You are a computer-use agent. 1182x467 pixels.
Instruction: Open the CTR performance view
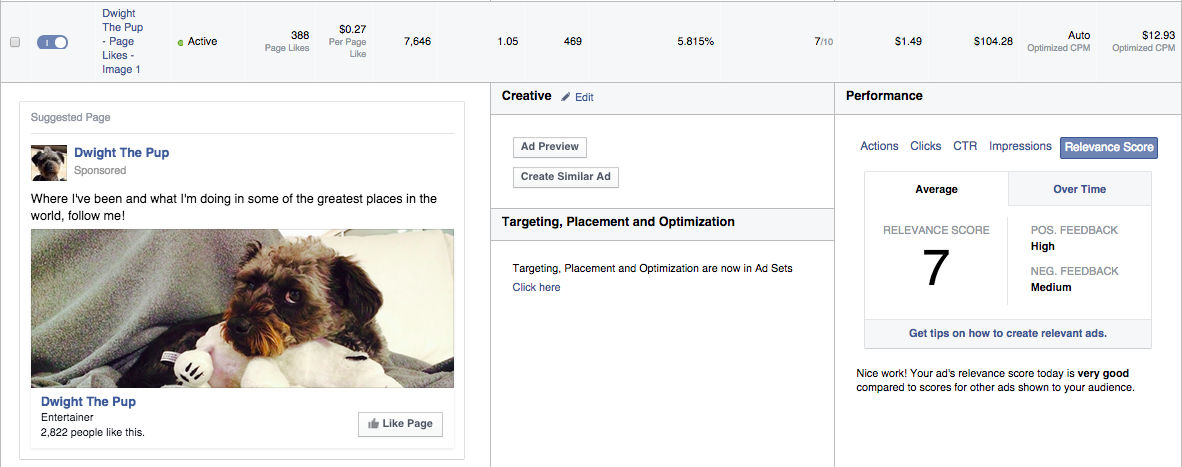pos(965,146)
